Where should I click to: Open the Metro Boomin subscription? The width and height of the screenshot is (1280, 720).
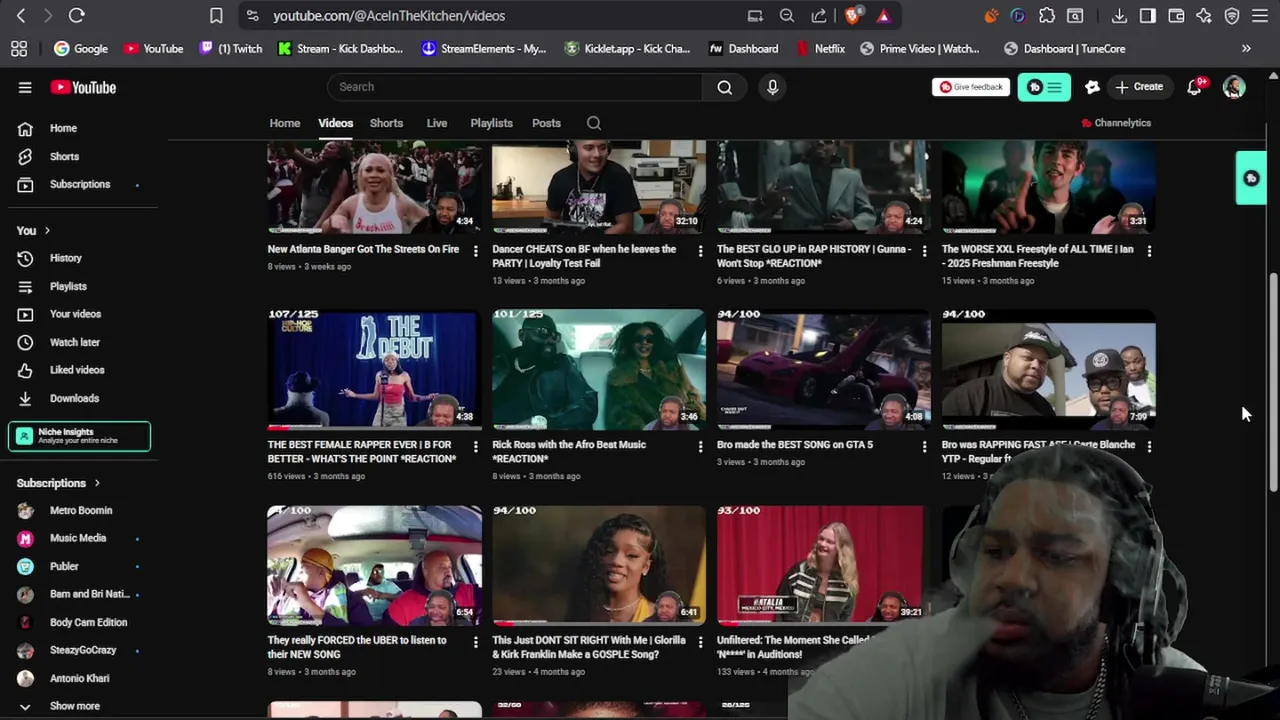click(x=80, y=510)
